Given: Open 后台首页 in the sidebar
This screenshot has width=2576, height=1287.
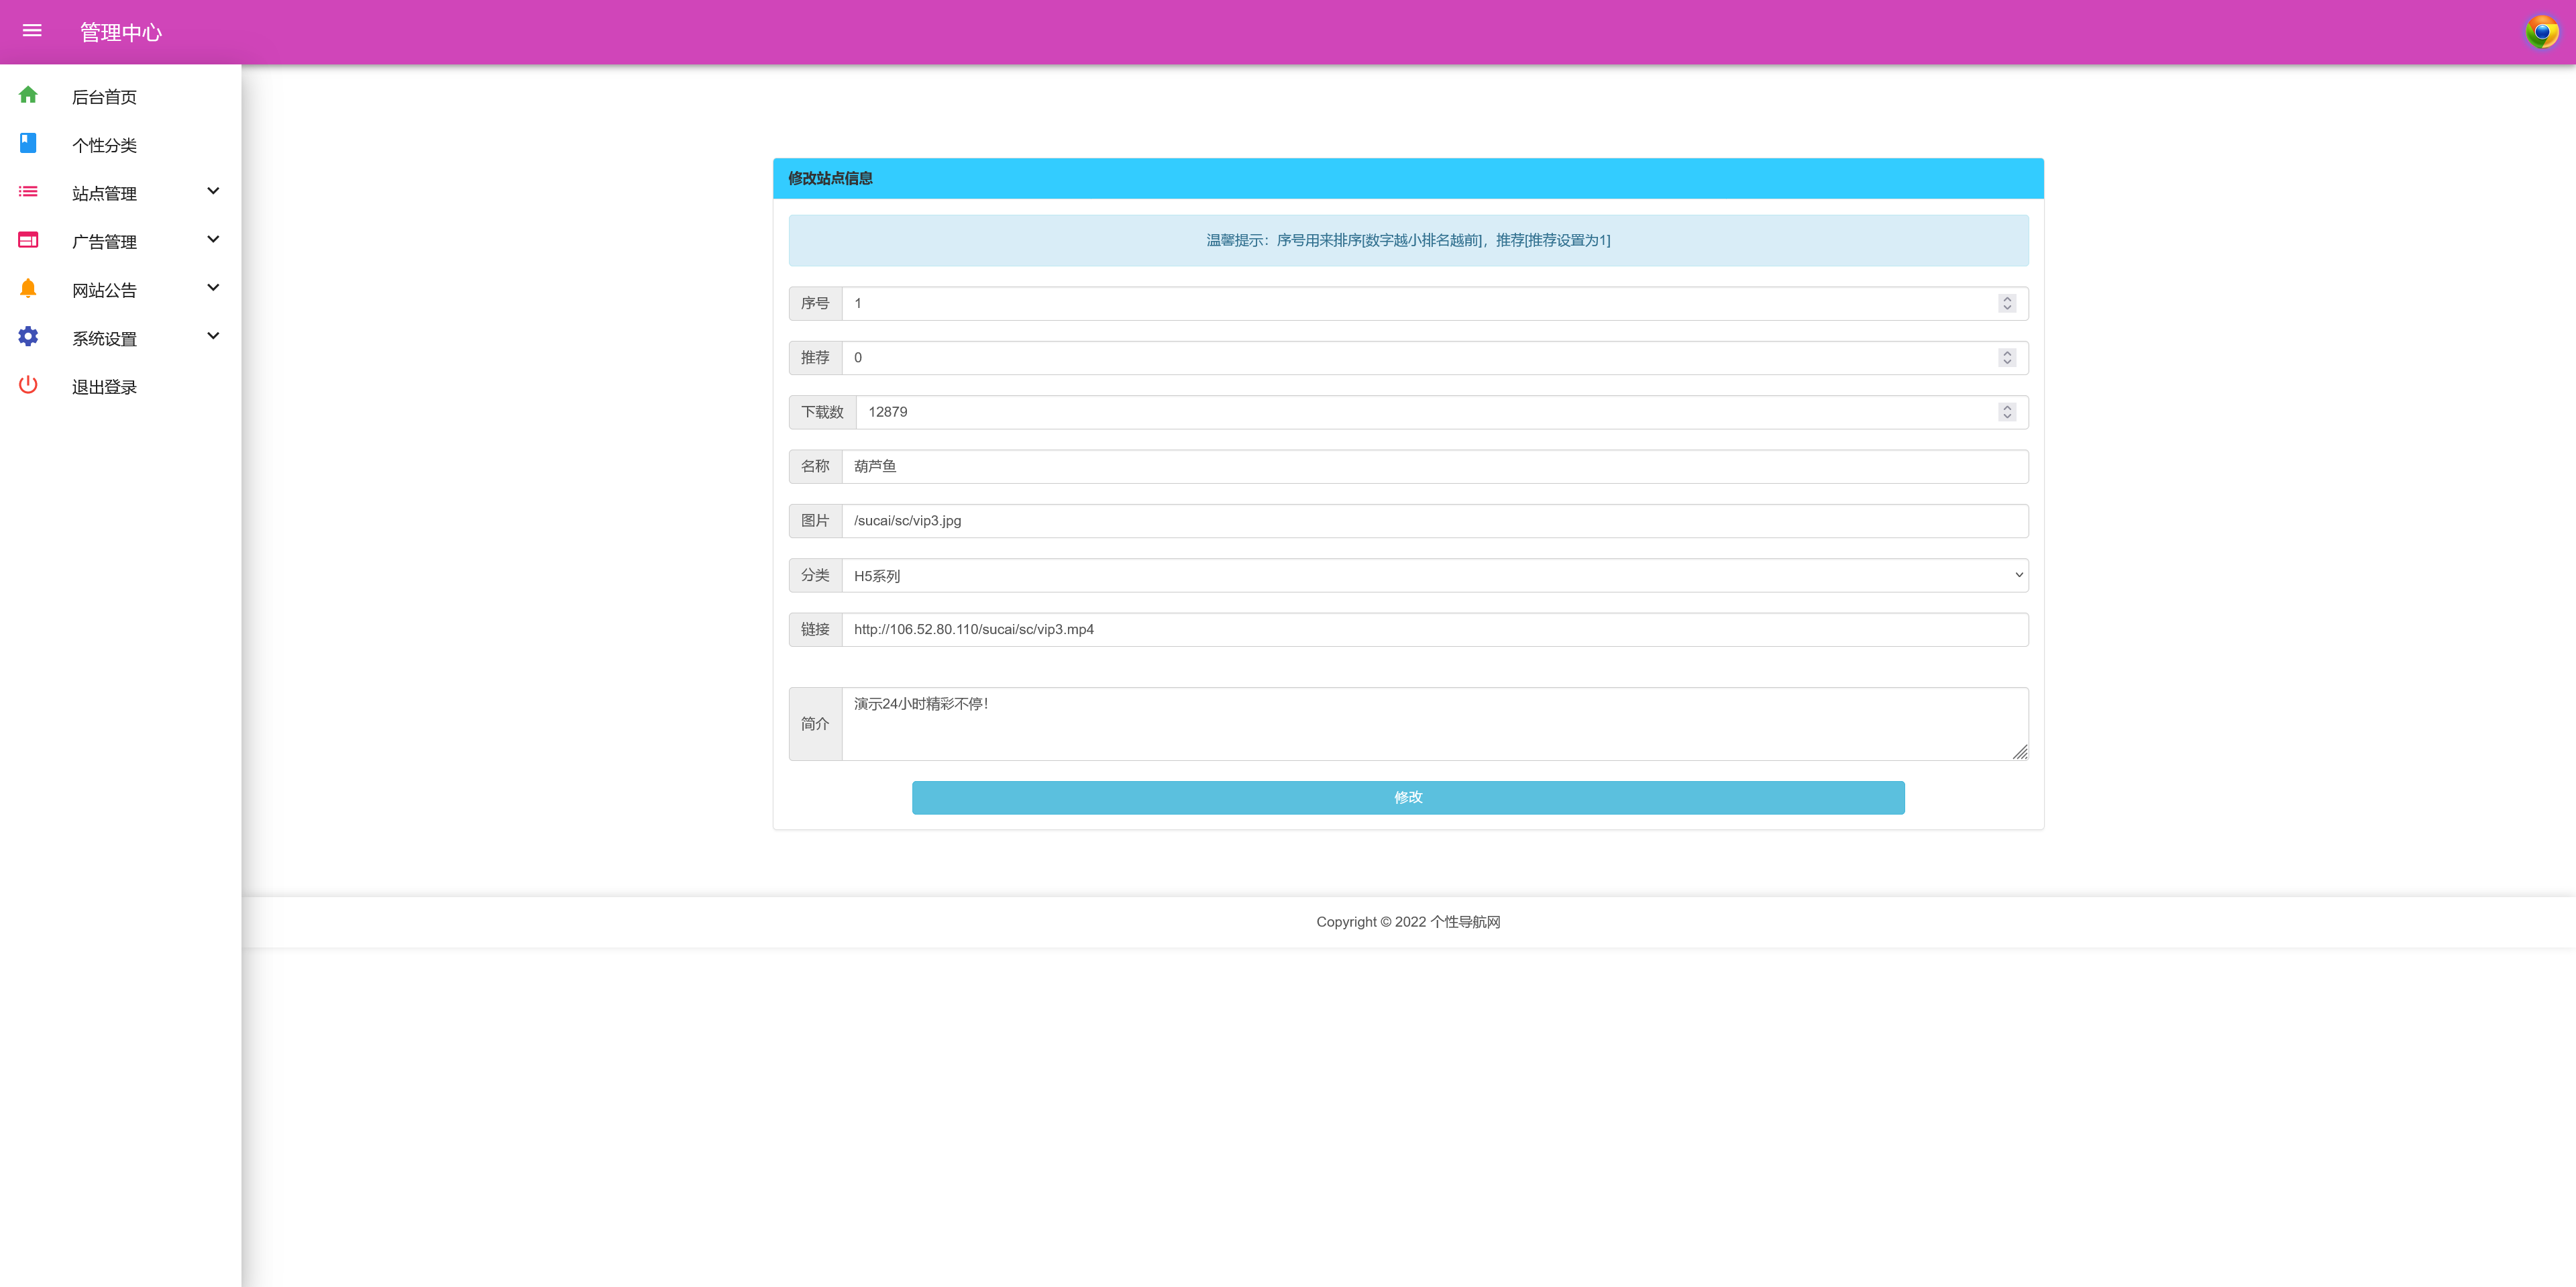Looking at the screenshot, I should click(x=104, y=97).
